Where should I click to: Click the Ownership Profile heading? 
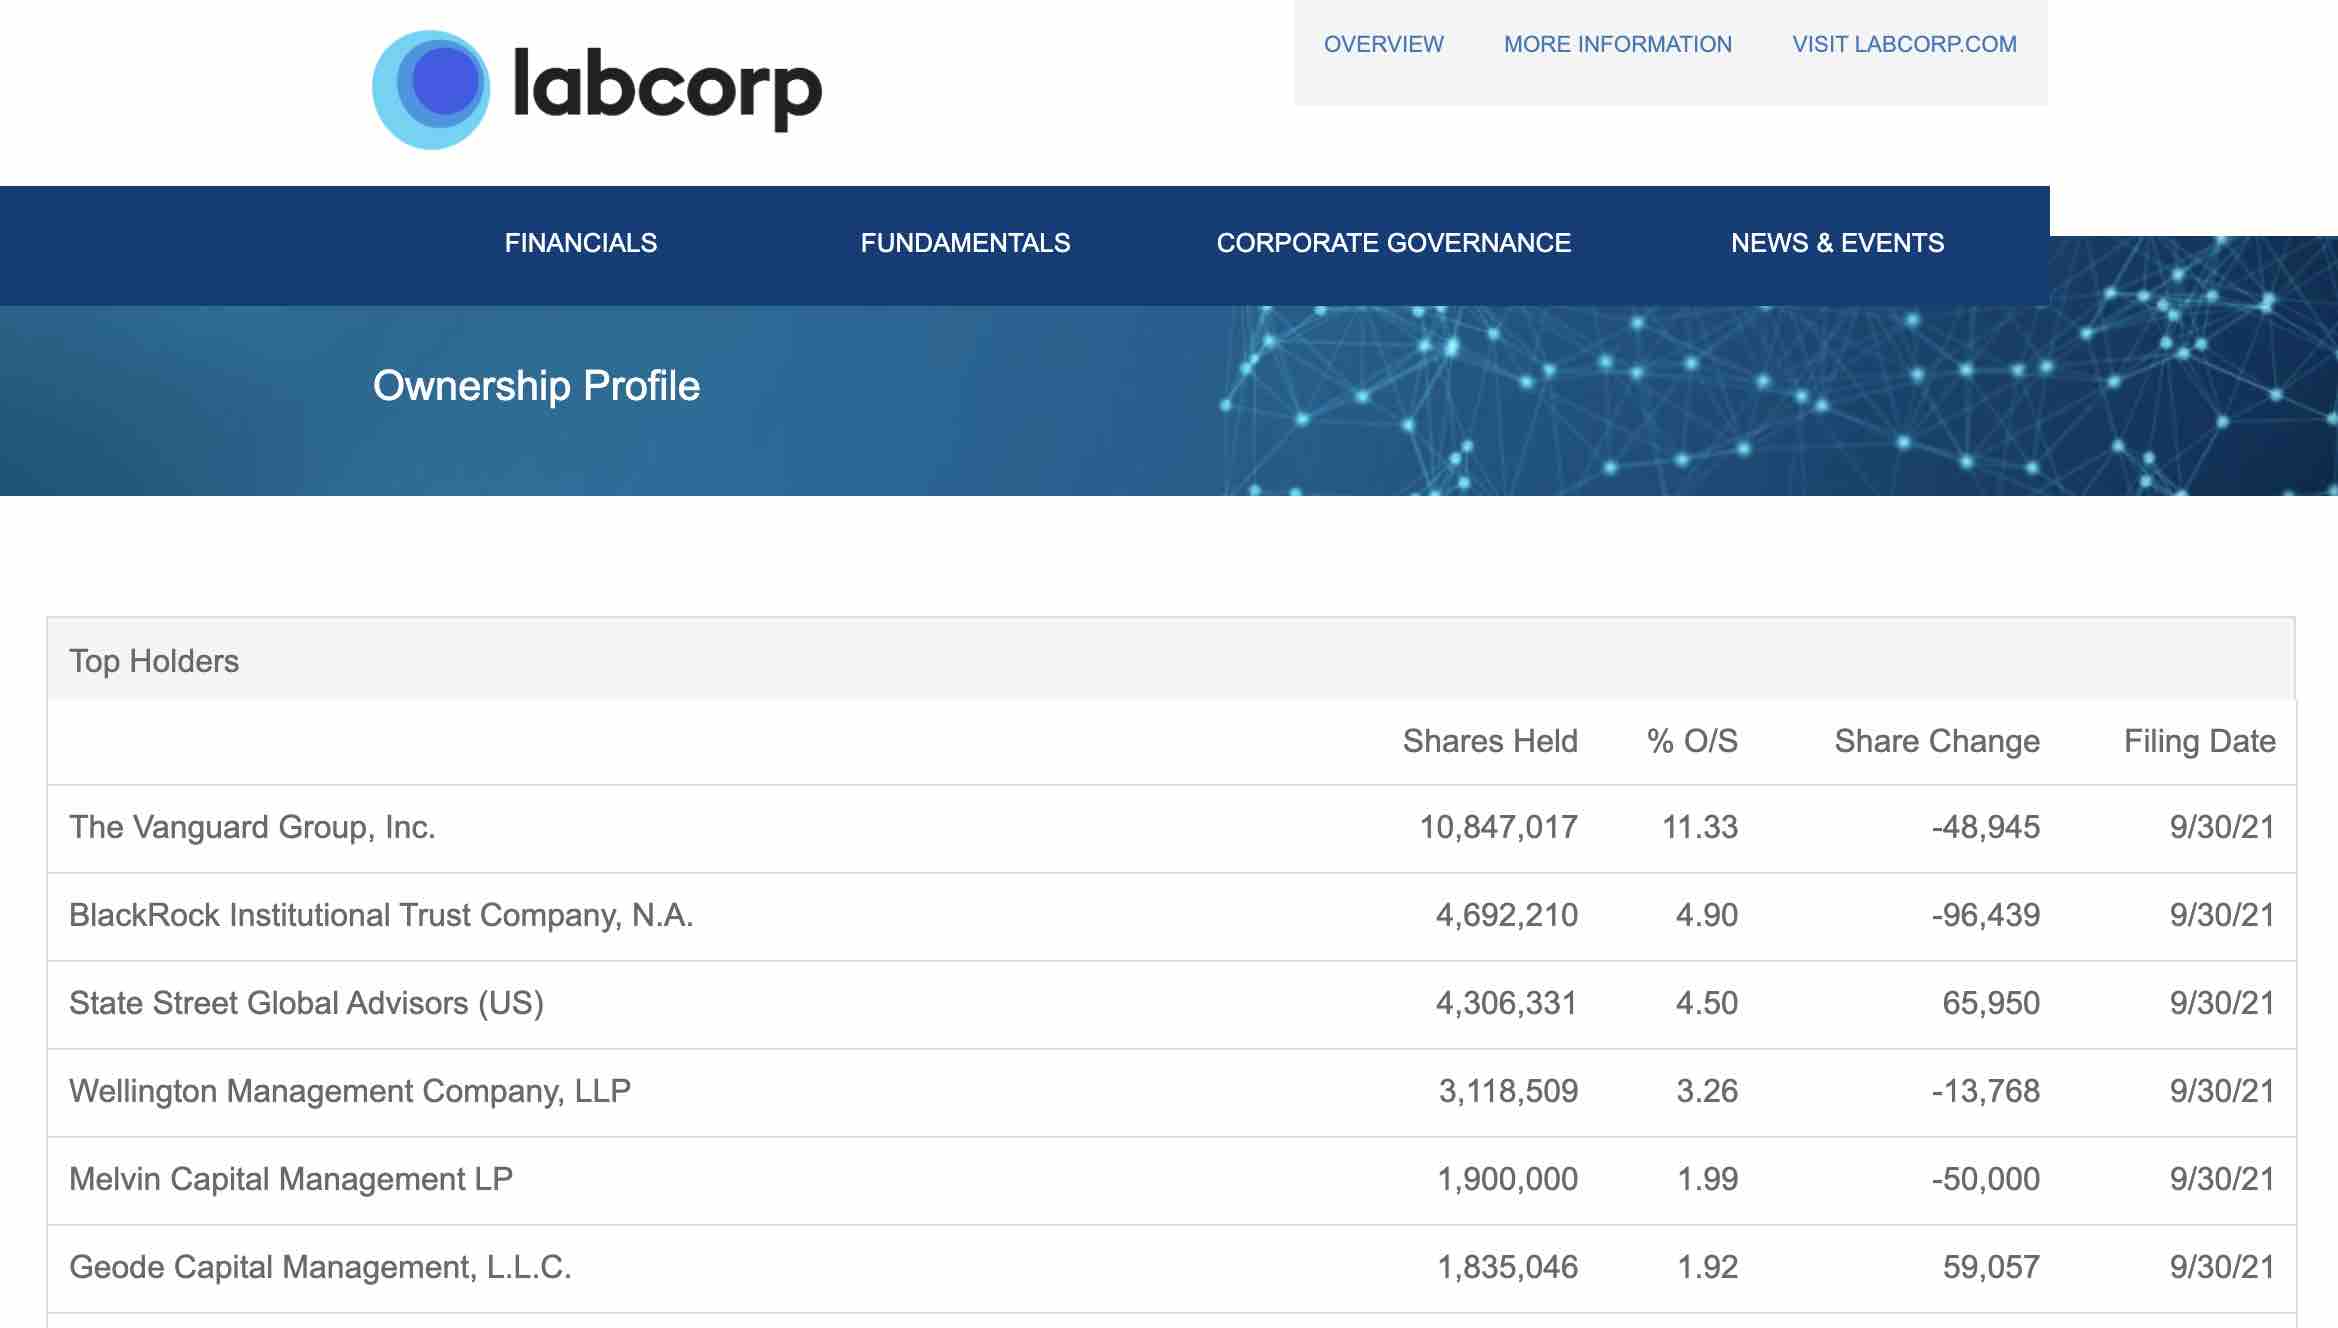click(x=537, y=386)
